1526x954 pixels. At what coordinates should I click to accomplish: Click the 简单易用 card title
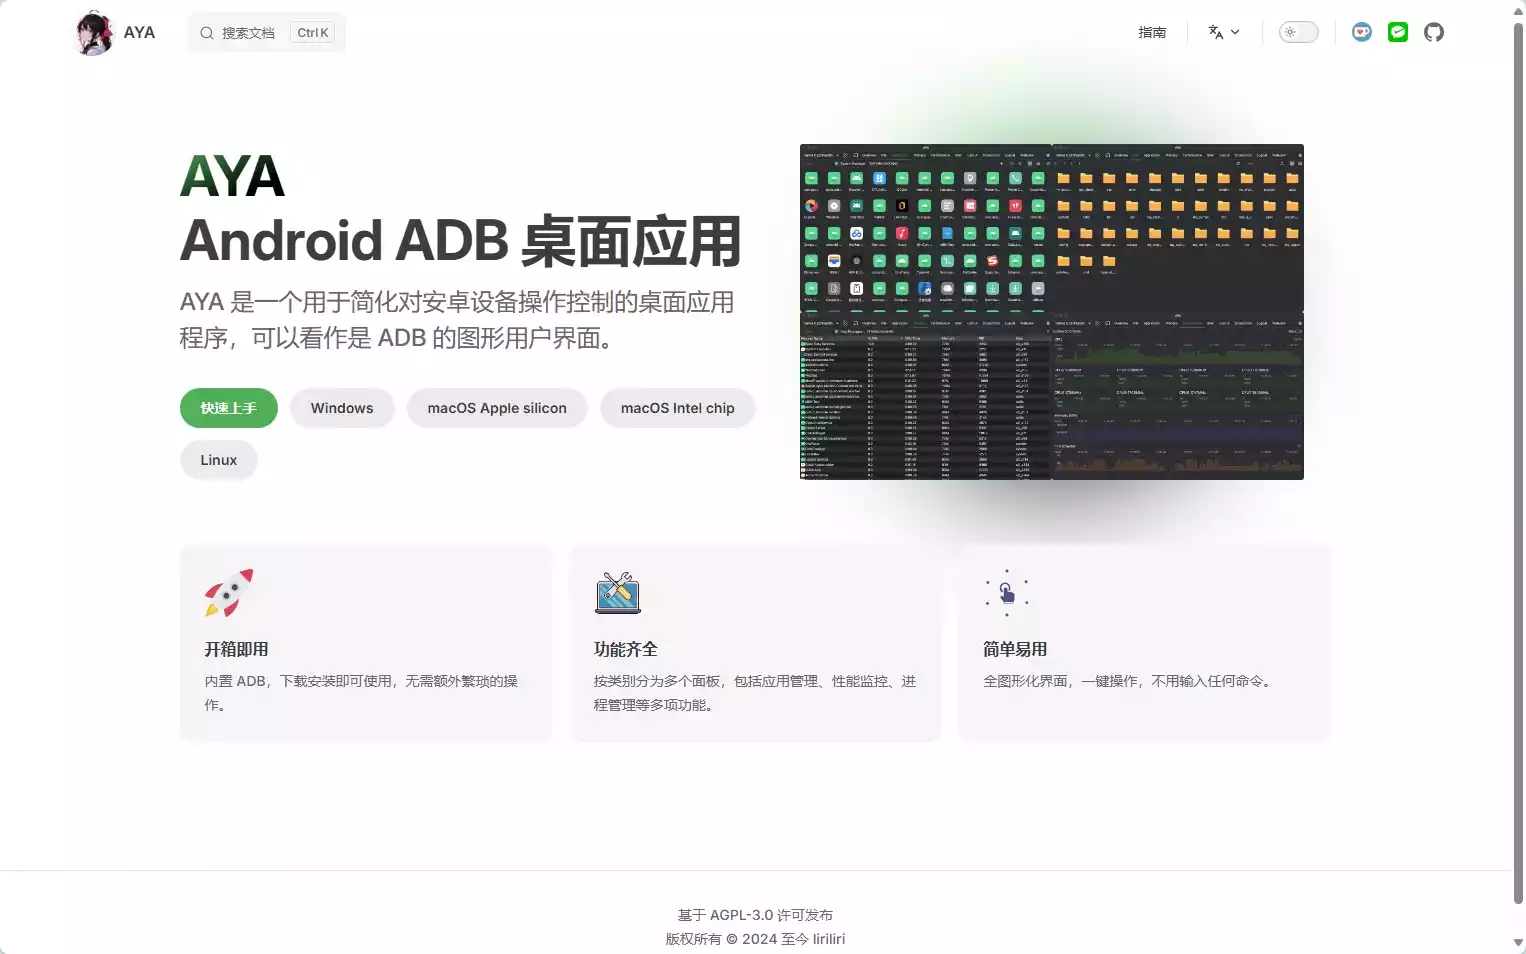point(1015,649)
